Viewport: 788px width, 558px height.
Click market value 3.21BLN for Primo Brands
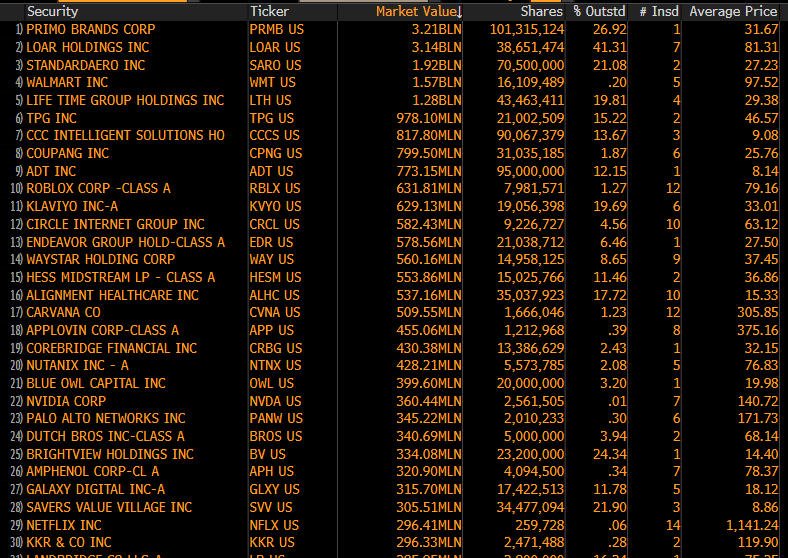pos(436,29)
